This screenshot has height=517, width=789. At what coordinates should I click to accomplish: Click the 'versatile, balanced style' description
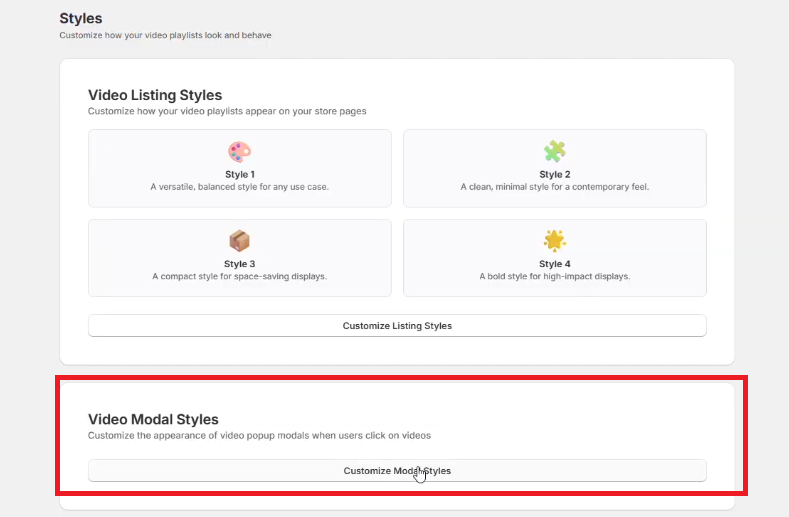pyautogui.click(x=239, y=187)
